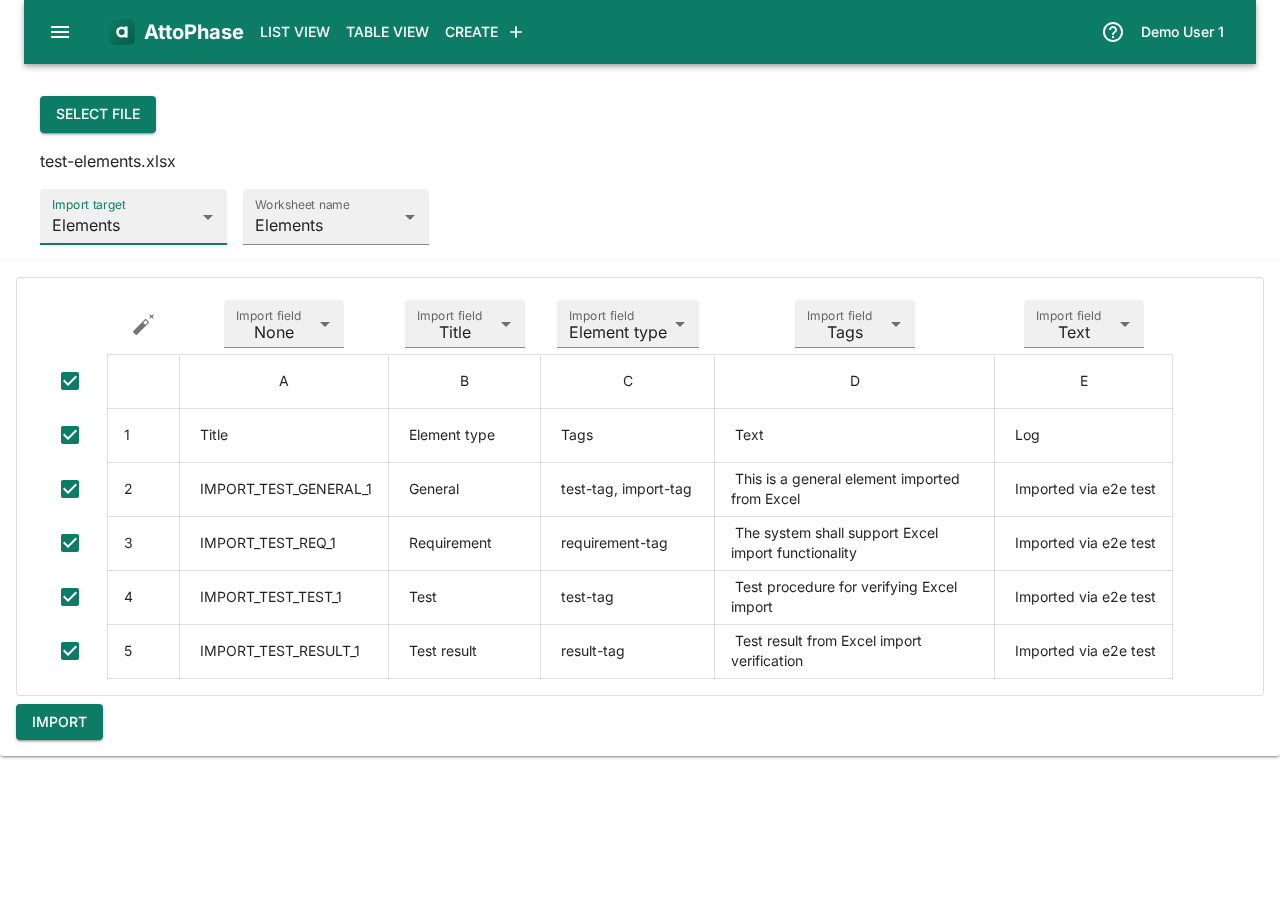Uncheck row 1 header row checkbox
The image size is (1280, 900).
pos(69,435)
